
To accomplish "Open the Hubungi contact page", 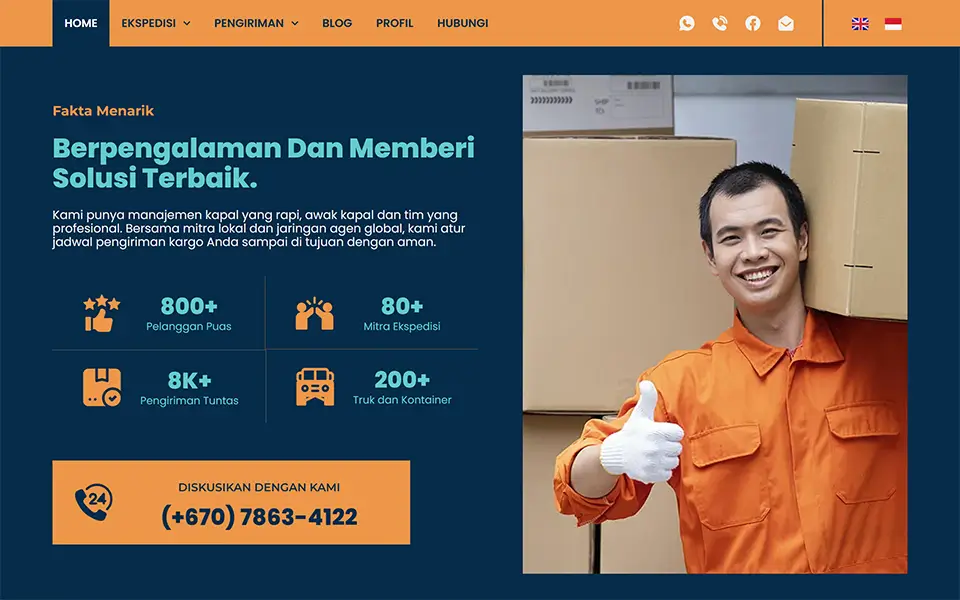I will 462,23.
